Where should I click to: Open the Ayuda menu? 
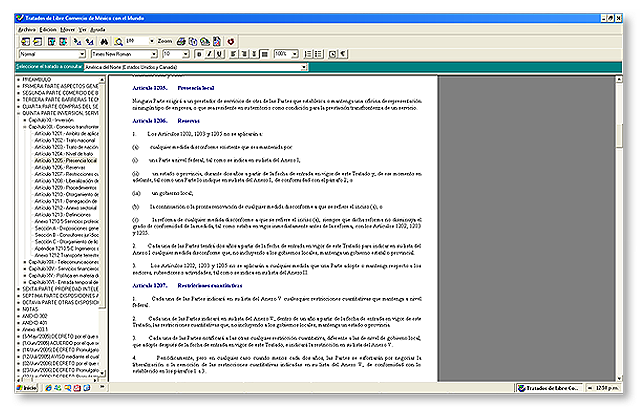pos(98,29)
